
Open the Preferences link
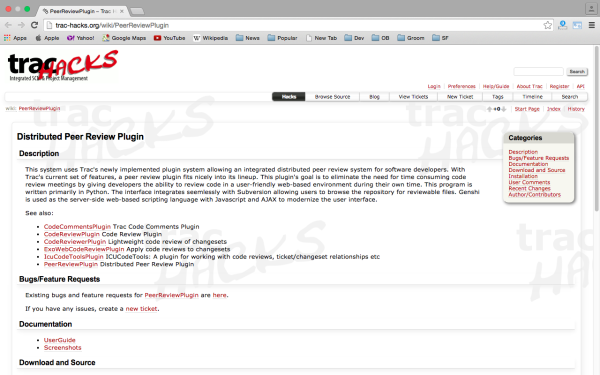coord(461,86)
